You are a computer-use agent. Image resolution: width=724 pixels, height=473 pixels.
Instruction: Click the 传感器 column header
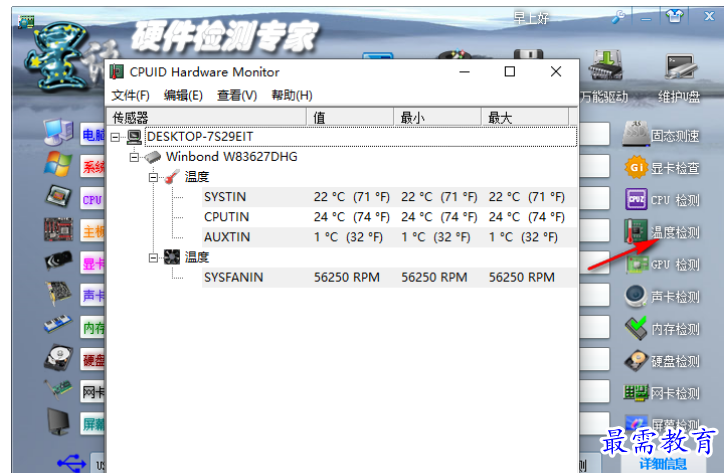point(207,117)
